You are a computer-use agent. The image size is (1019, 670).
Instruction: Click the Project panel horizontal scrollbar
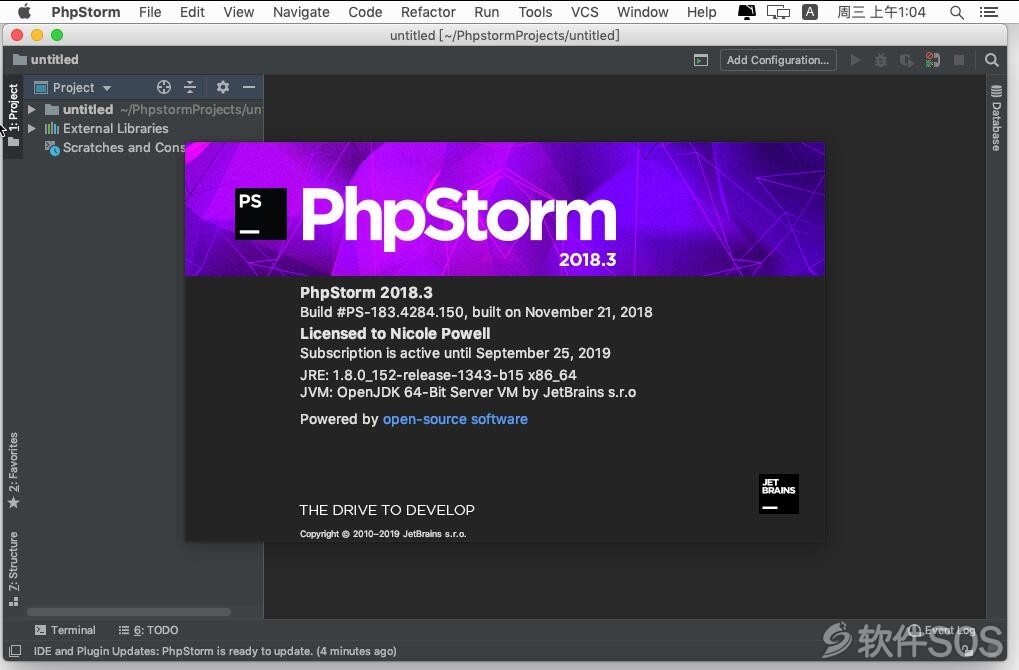point(129,612)
